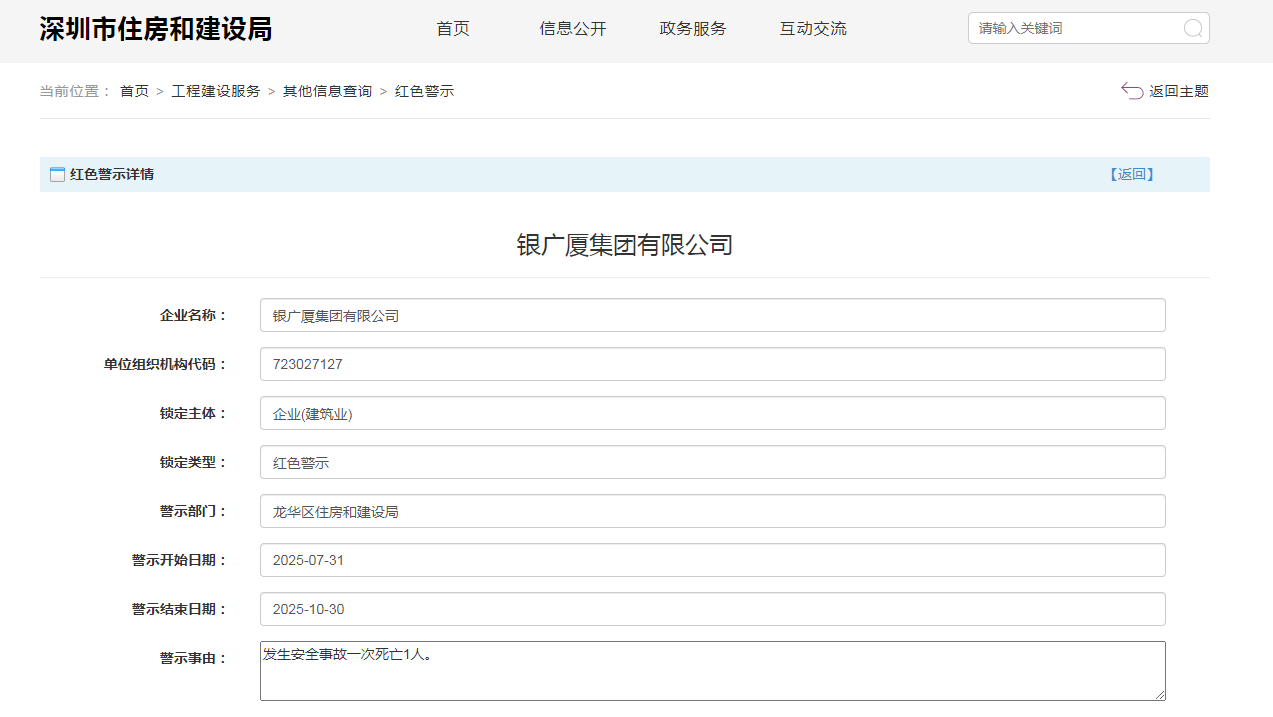Click the 首页 breadcrumb link
The image size is (1273, 717).
134,91
